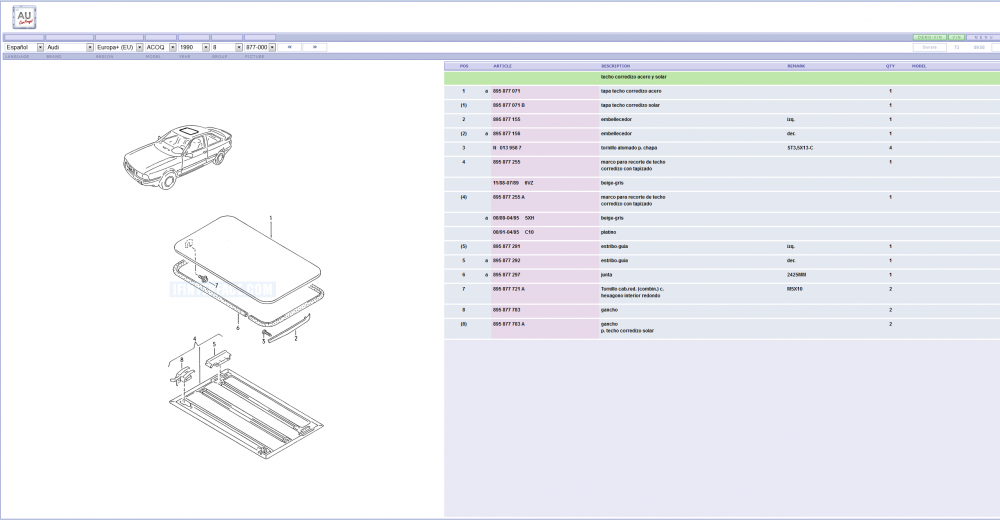
Task: Click the AU catalog logo icon
Action: pyautogui.click(x=24, y=16)
